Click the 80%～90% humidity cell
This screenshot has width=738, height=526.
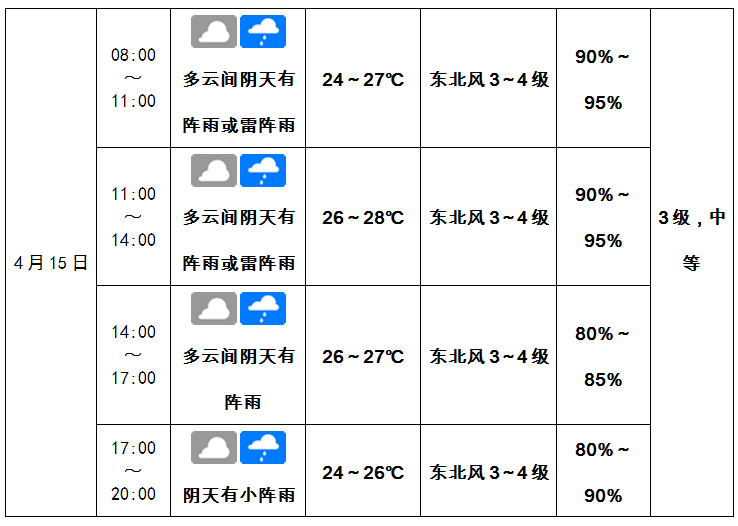(x=603, y=470)
